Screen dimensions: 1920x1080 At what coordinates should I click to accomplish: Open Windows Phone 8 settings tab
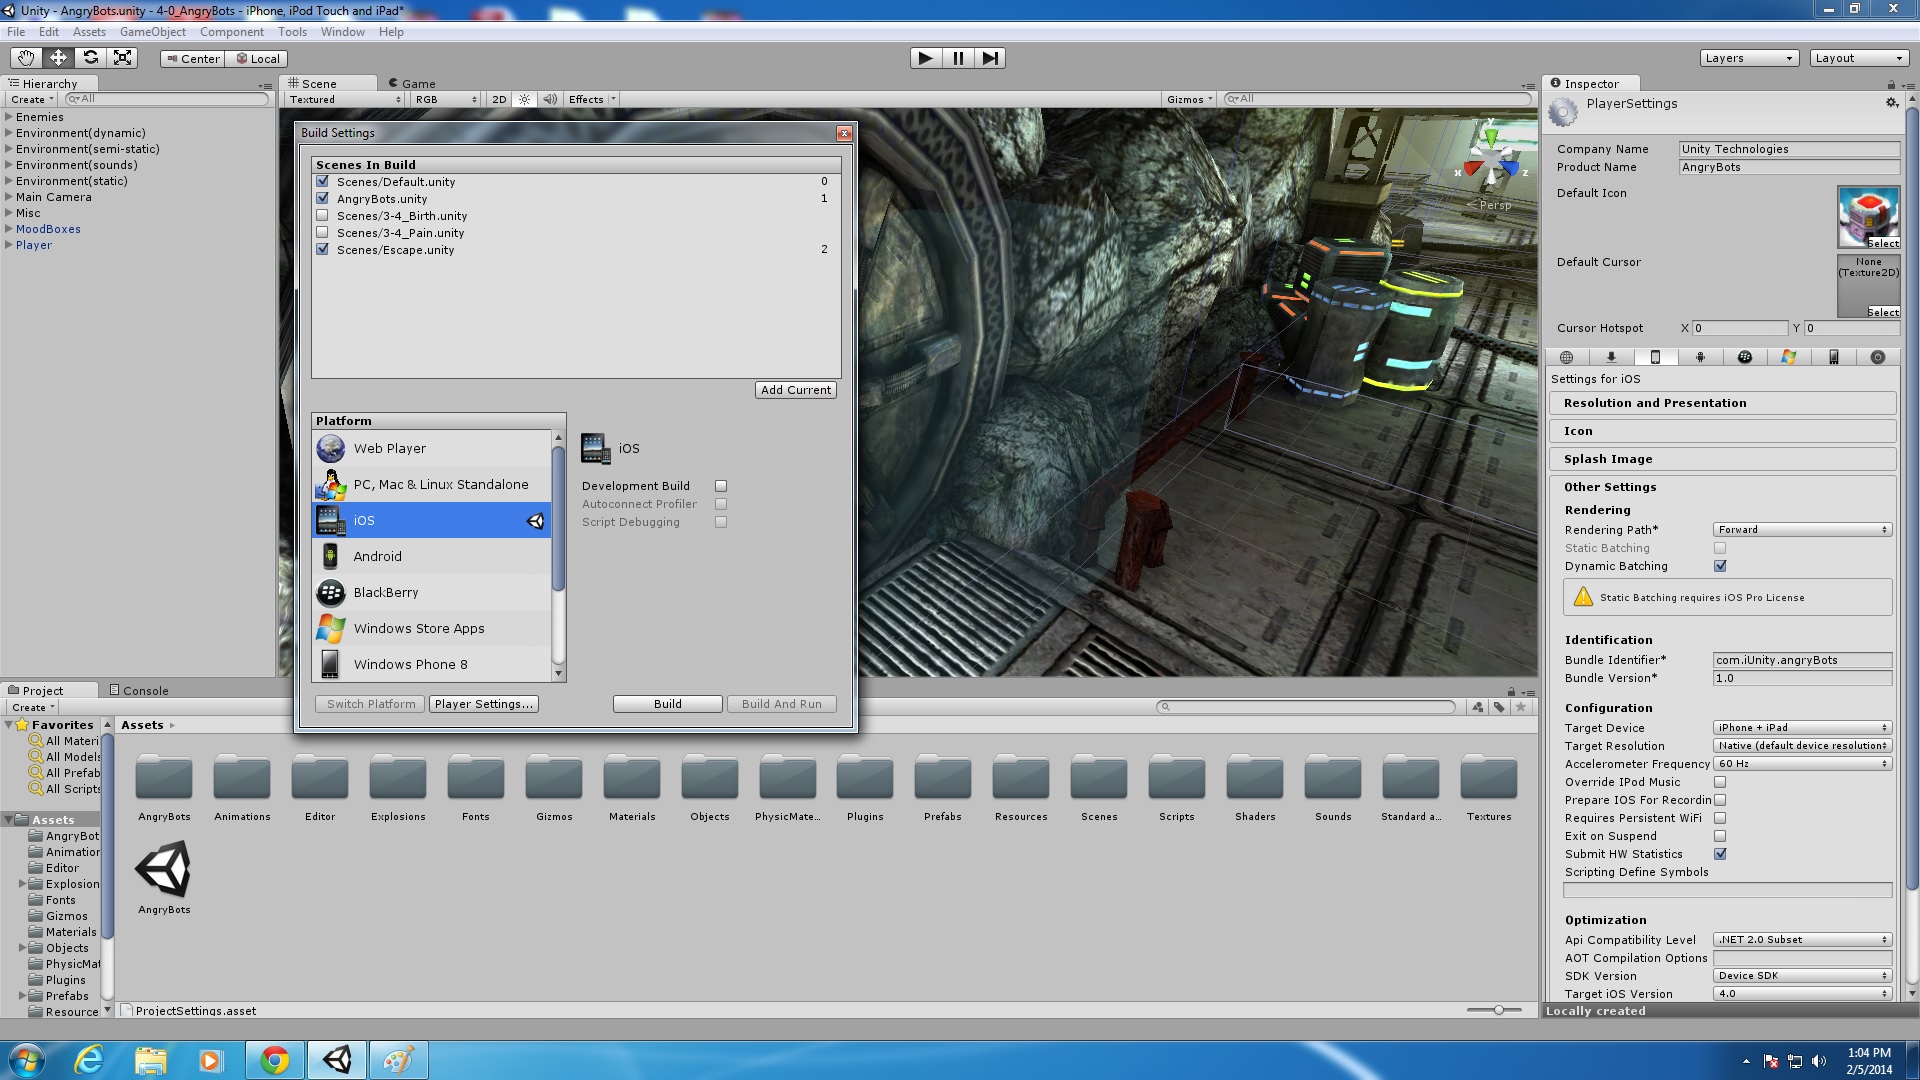click(x=1833, y=357)
